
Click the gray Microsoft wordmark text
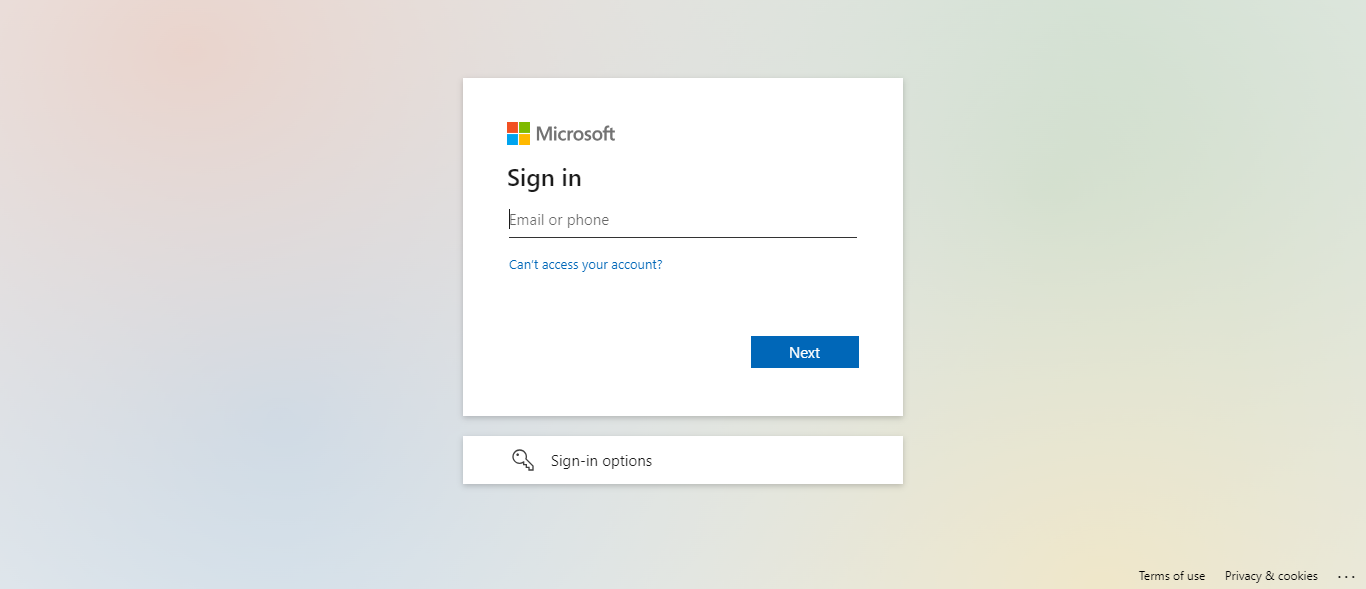tap(575, 133)
